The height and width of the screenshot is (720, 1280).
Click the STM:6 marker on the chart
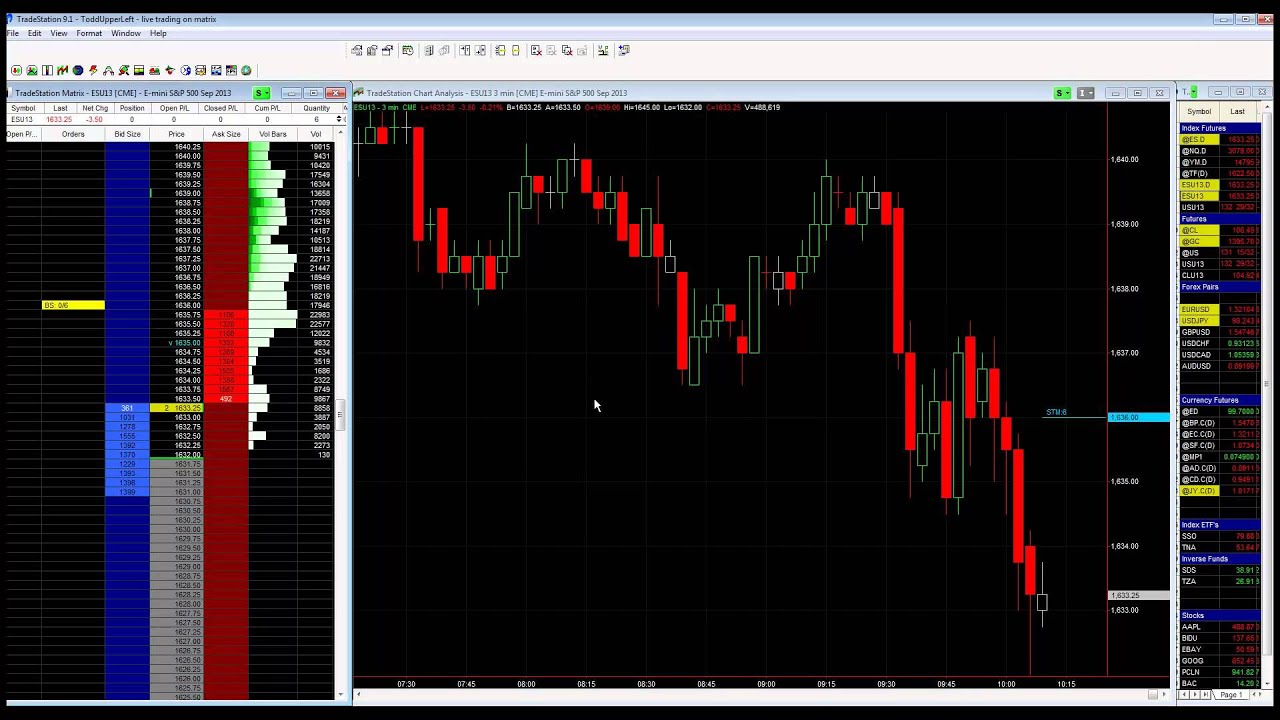[x=1056, y=412]
